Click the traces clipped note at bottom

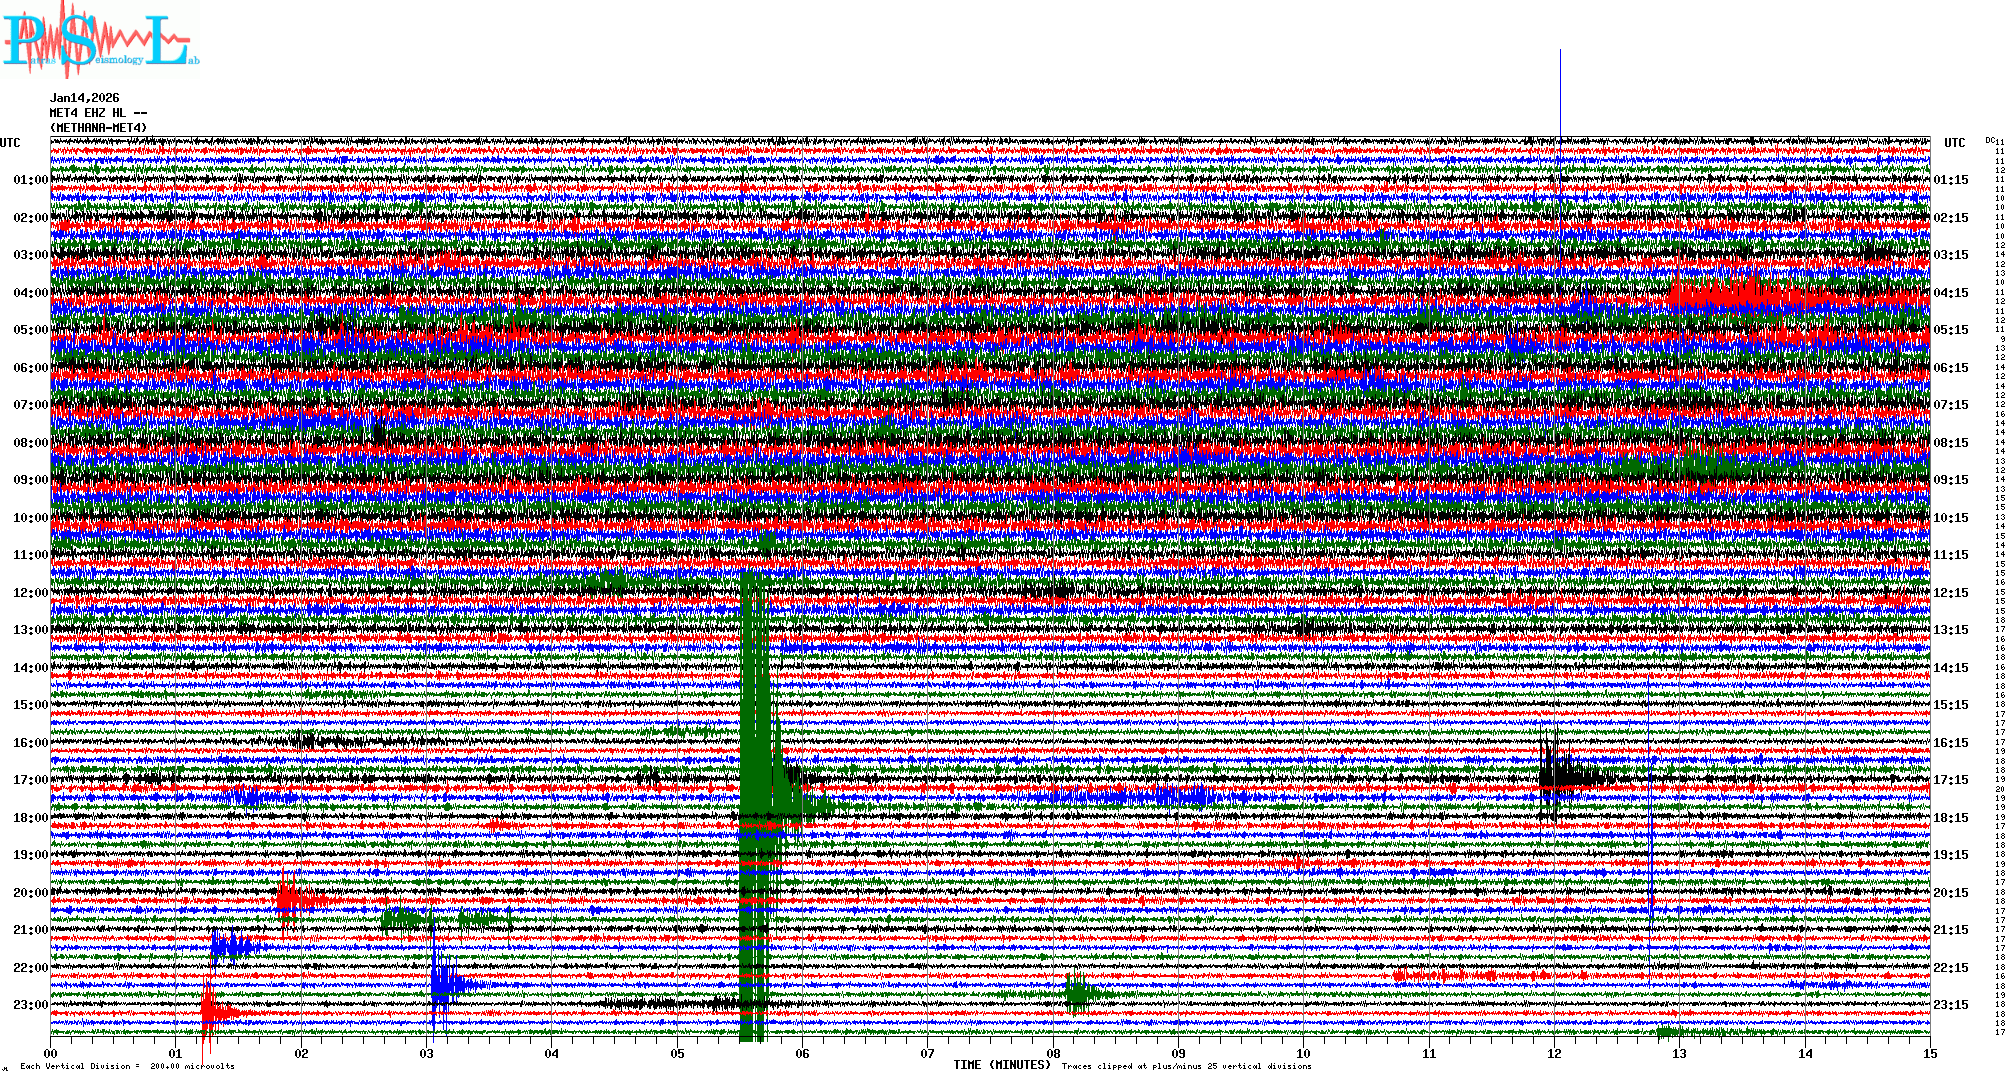[1186, 1066]
